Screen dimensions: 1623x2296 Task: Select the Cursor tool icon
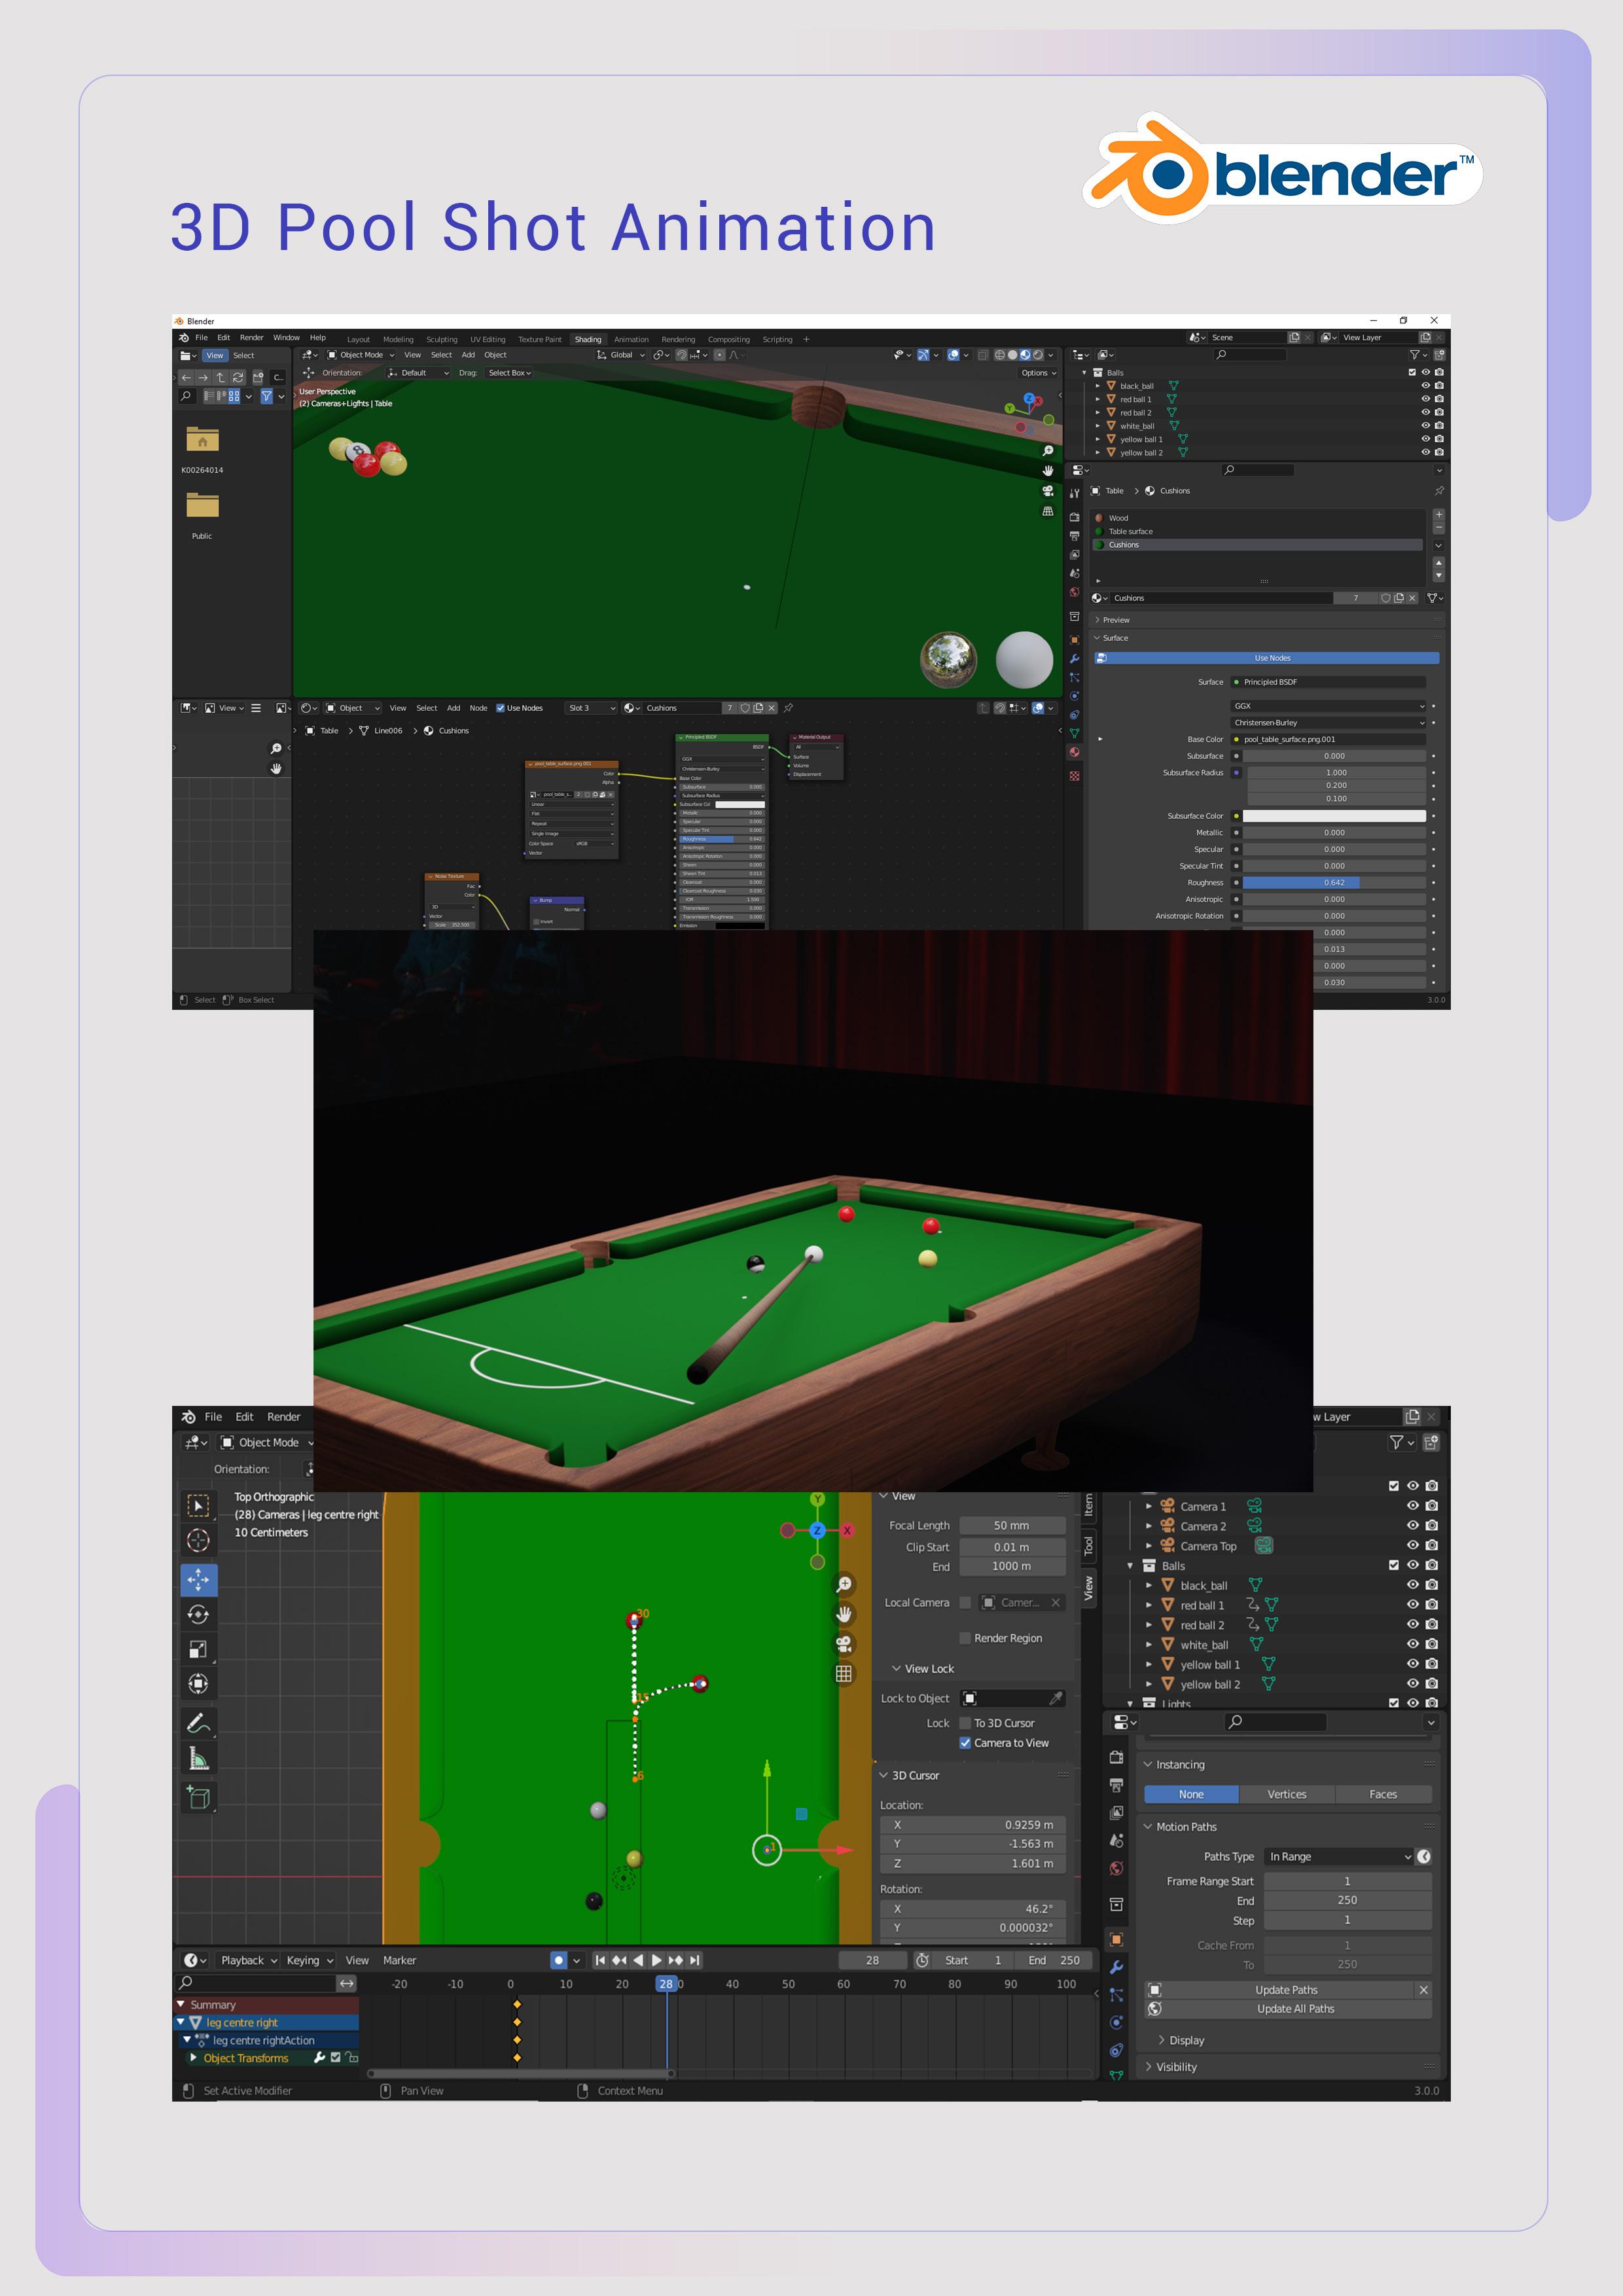tap(198, 1540)
